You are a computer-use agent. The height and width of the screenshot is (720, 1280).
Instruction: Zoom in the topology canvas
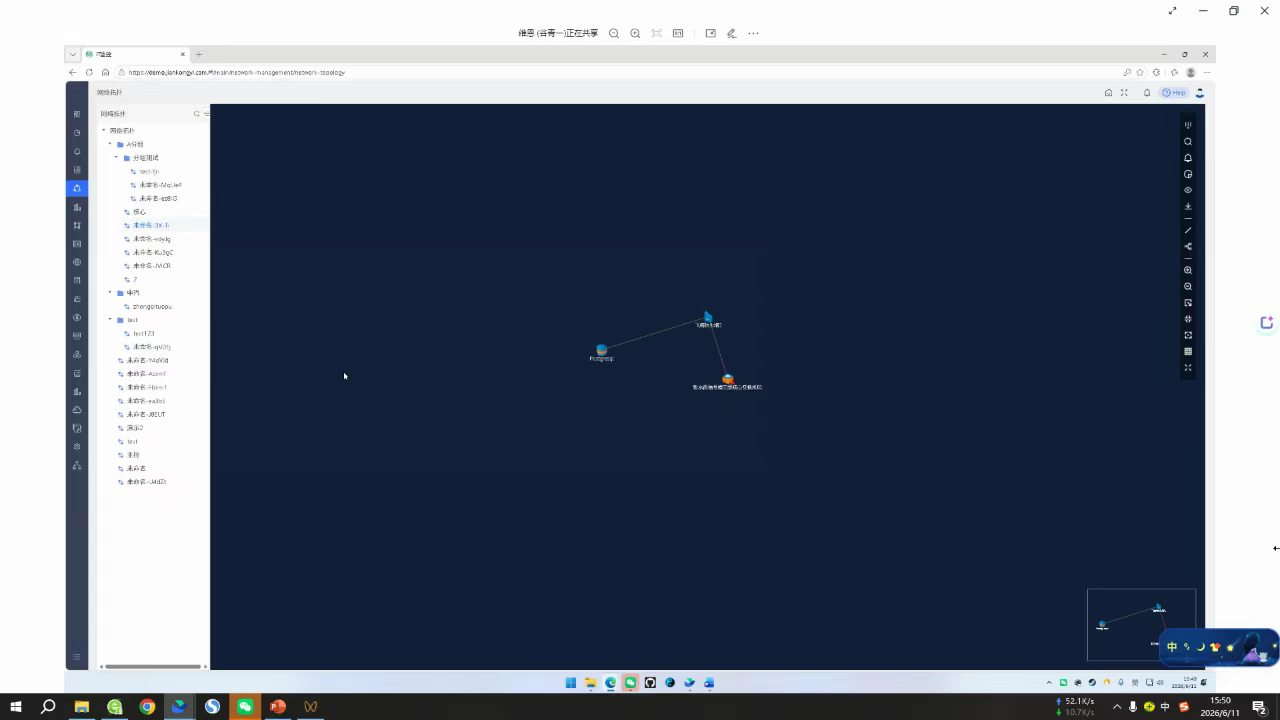point(1188,271)
